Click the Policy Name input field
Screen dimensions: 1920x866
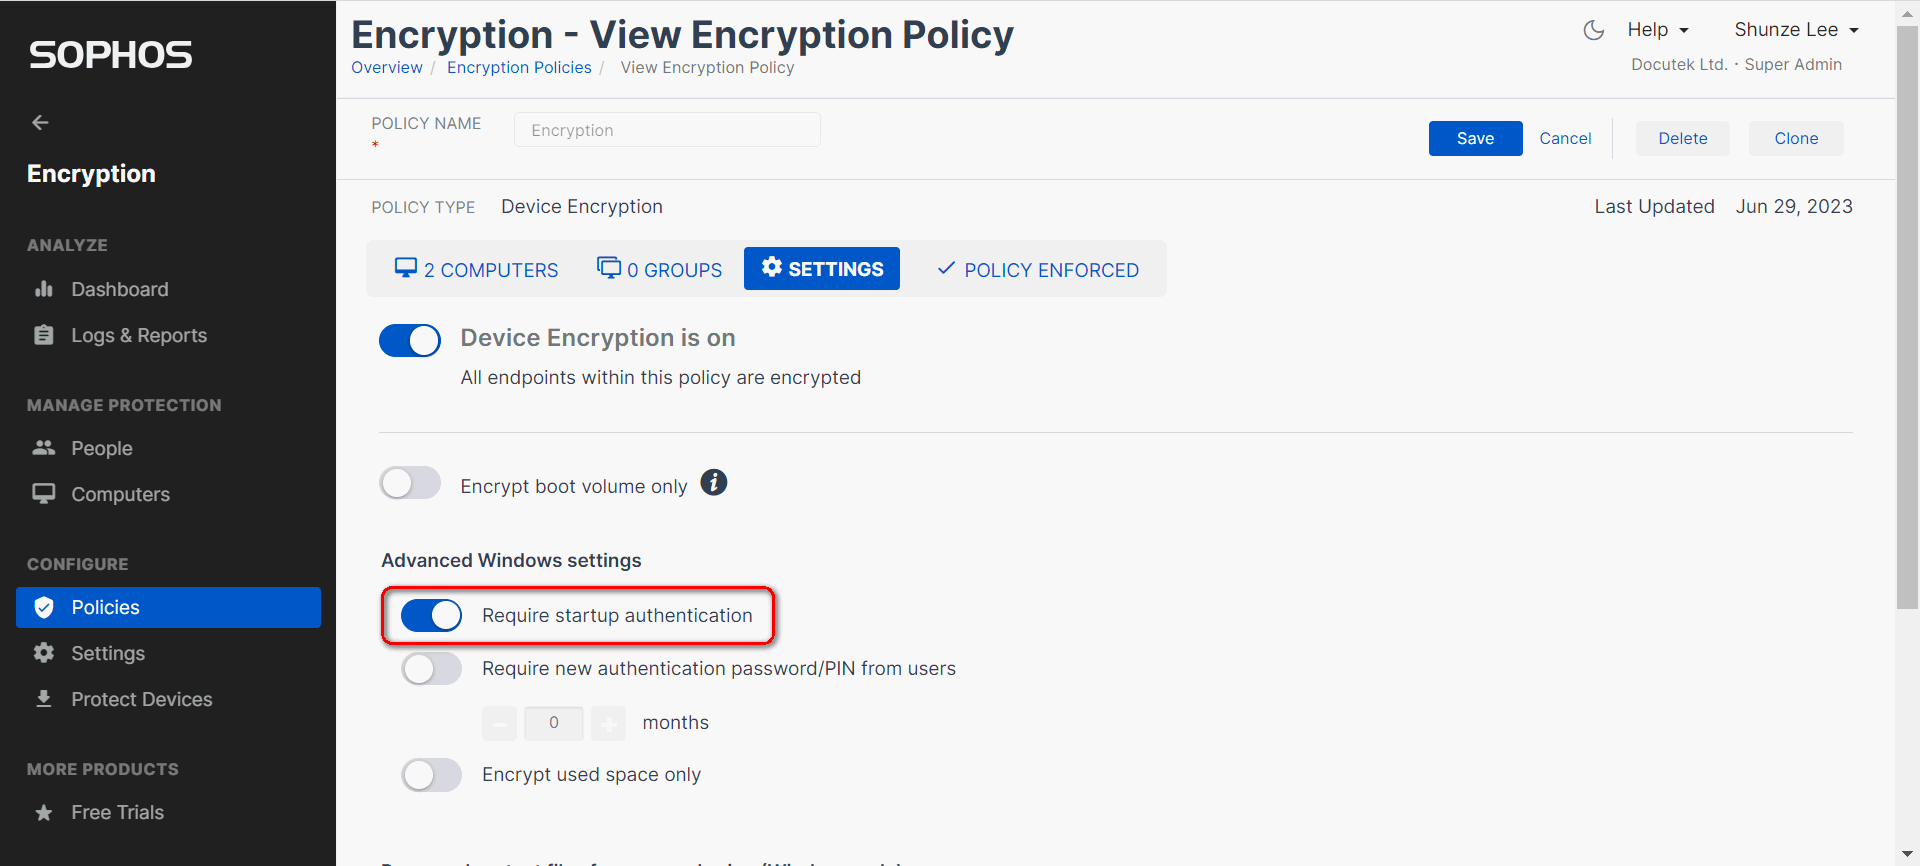pyautogui.click(x=667, y=130)
